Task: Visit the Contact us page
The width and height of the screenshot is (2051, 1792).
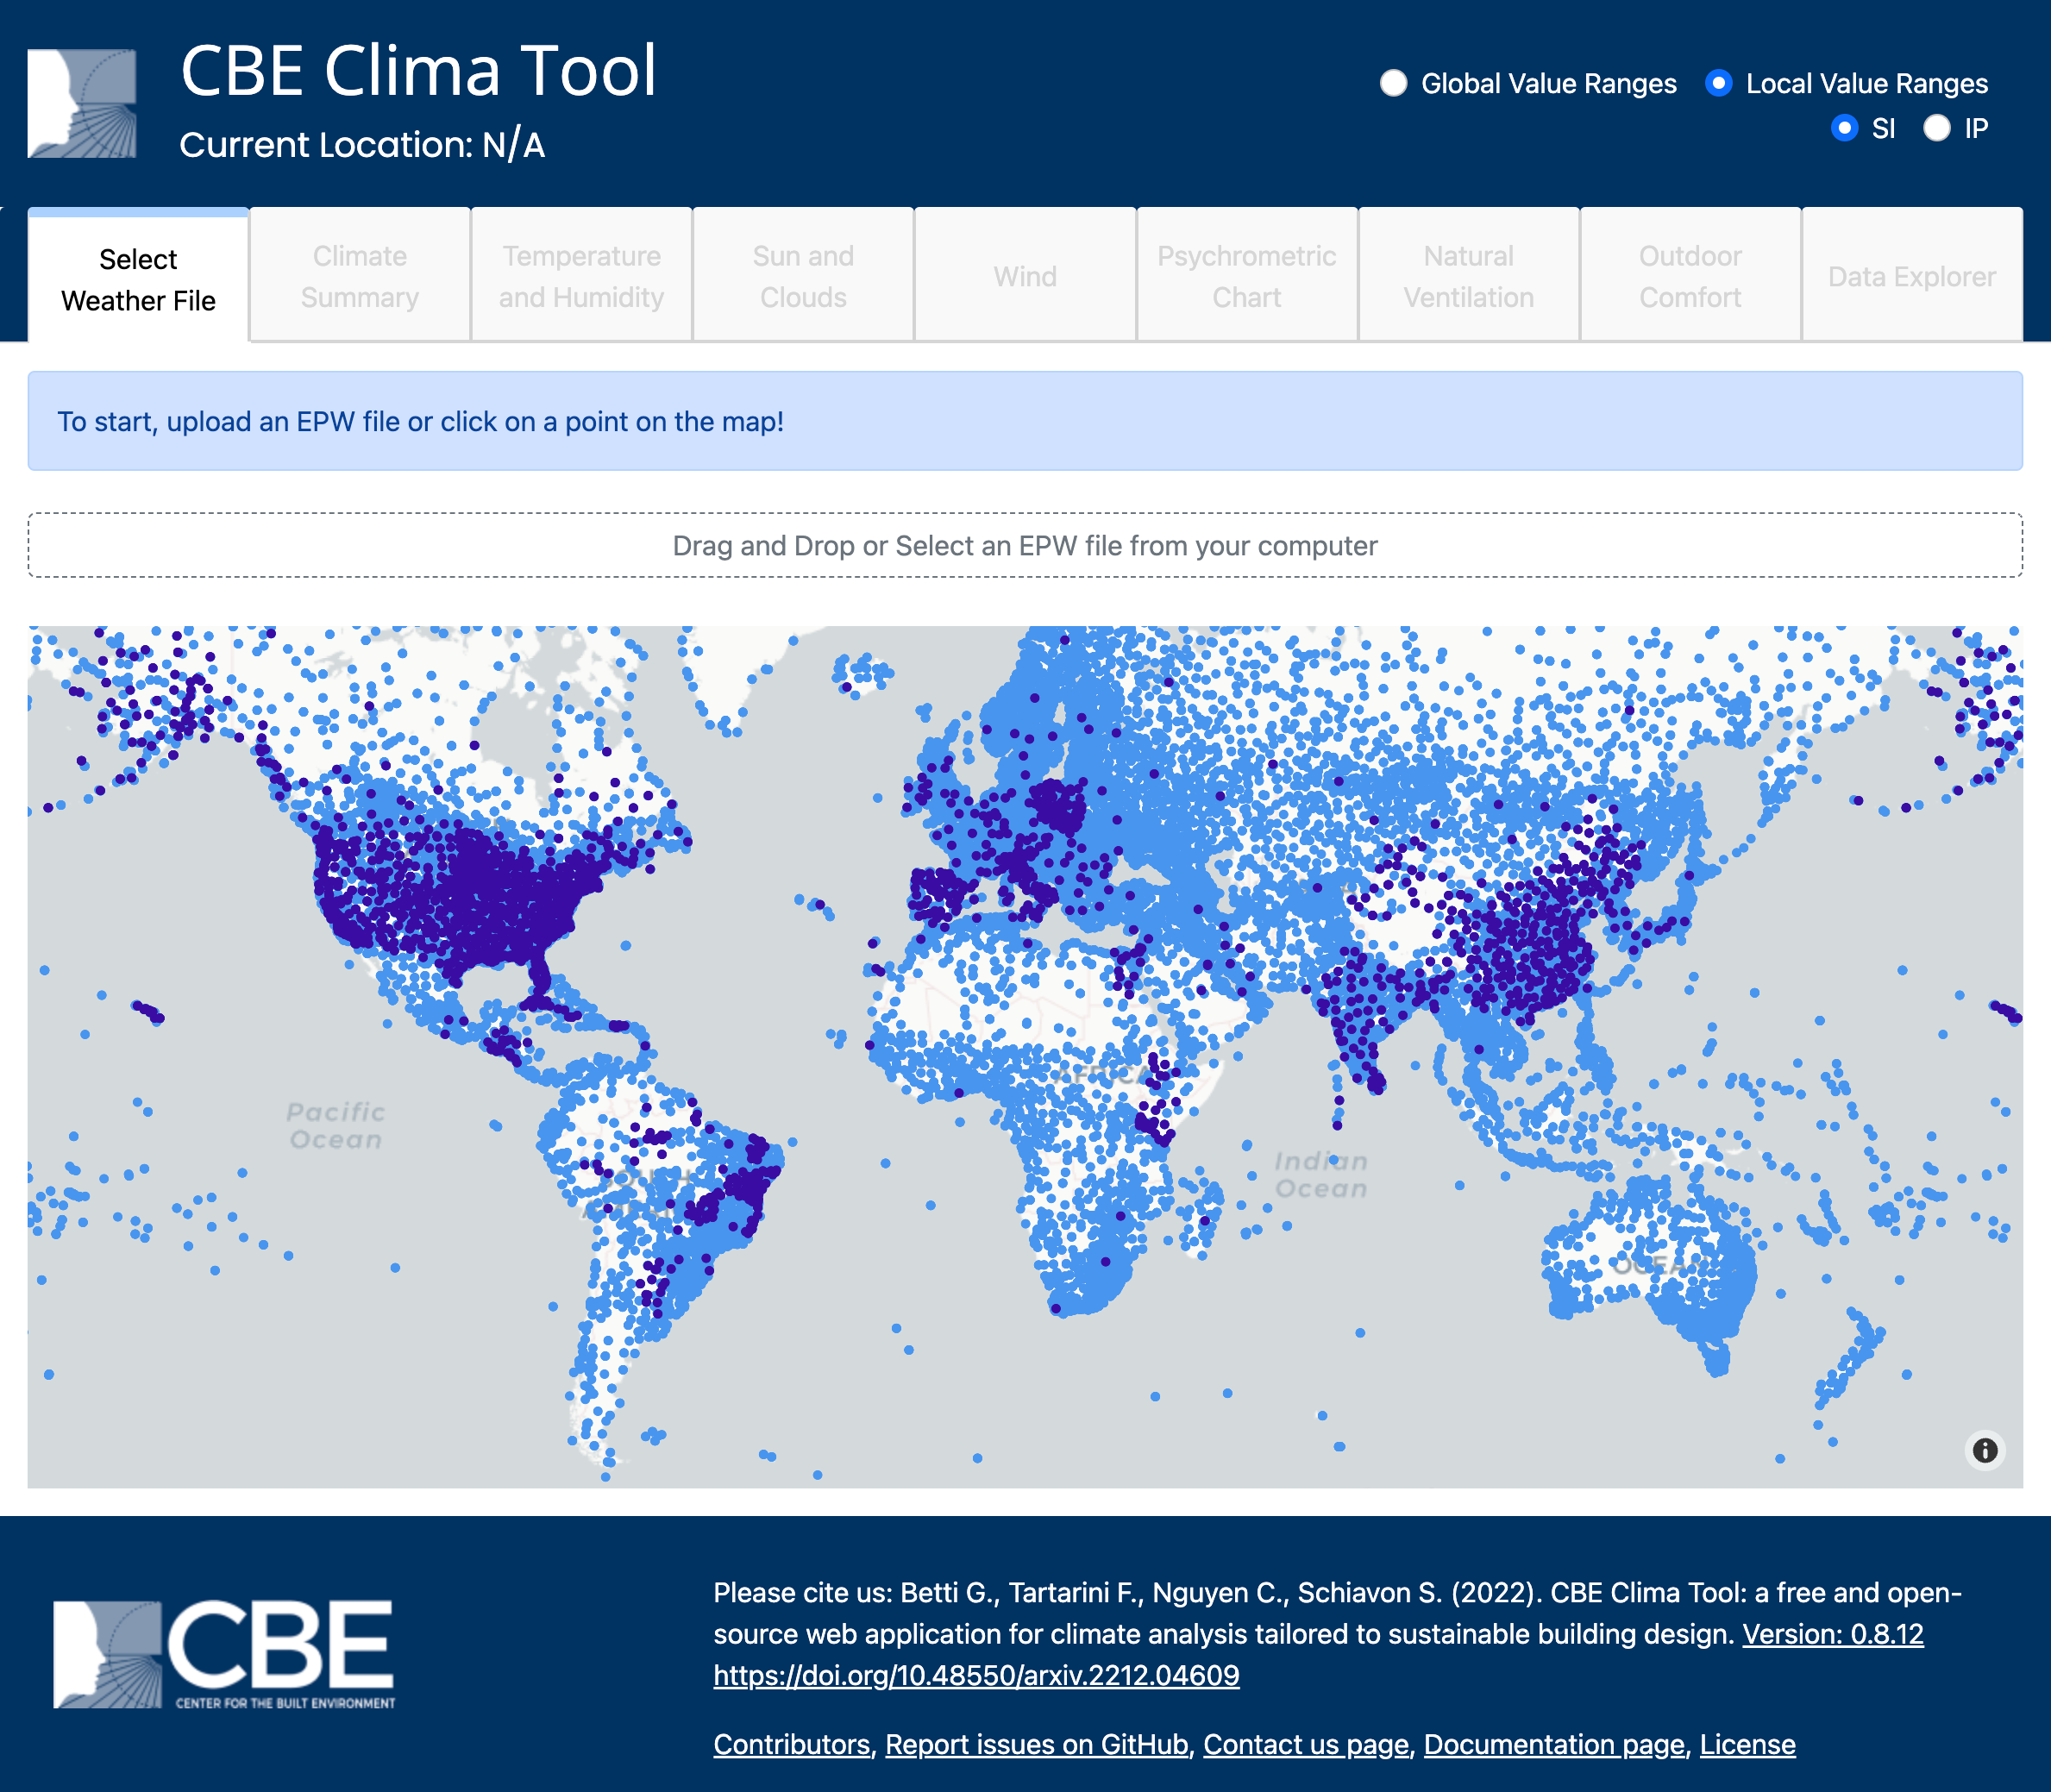Action: (1307, 1745)
